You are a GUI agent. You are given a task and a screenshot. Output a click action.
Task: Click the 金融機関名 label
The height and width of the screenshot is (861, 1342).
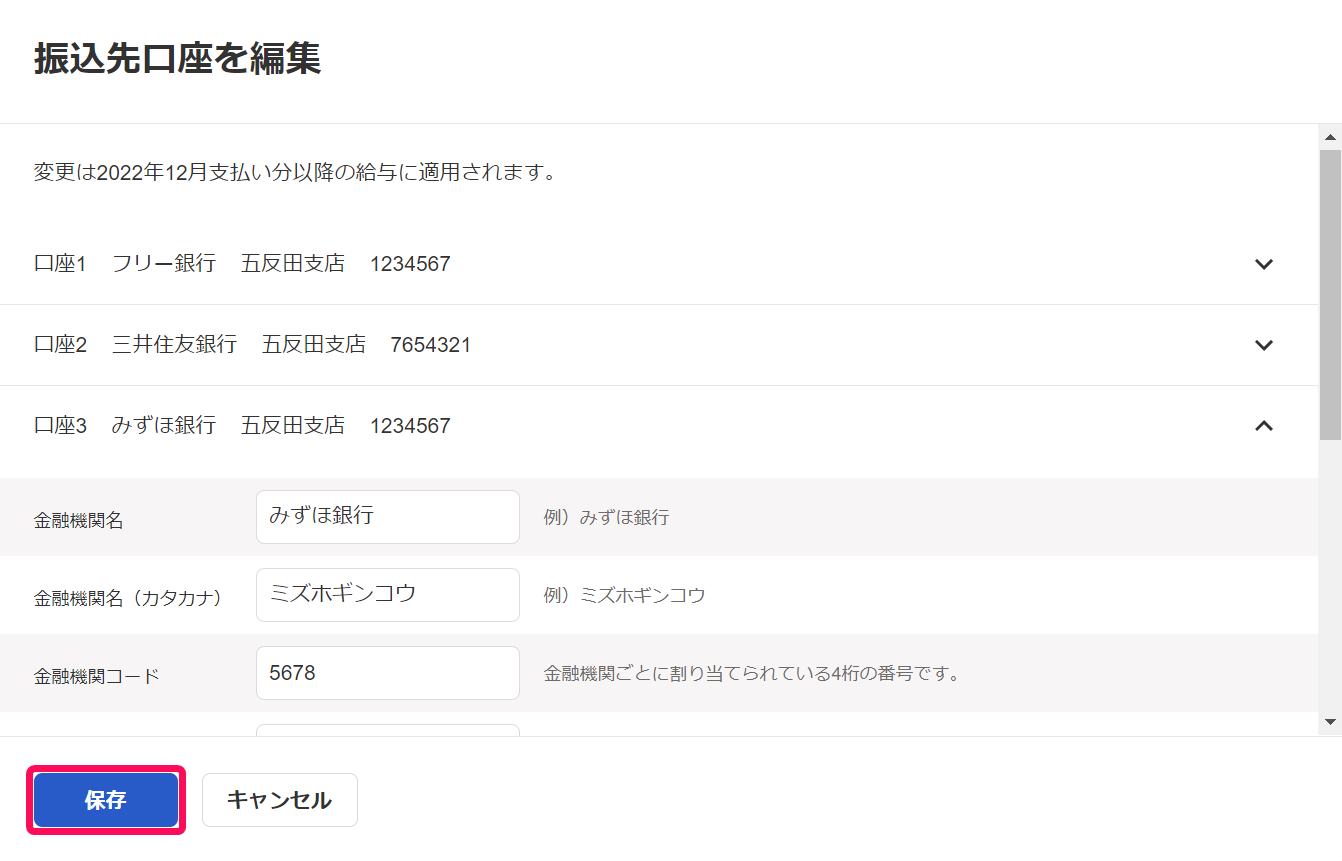click(x=79, y=520)
